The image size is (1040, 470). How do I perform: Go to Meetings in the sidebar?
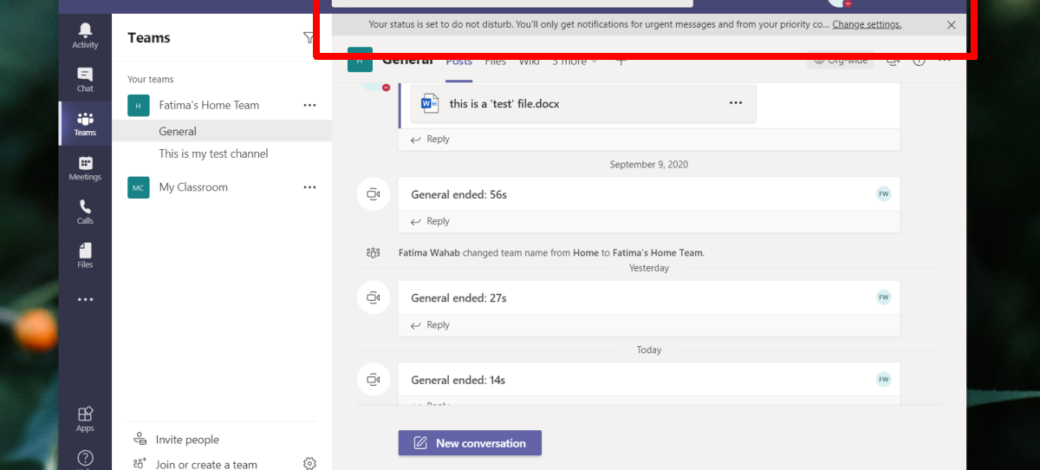coord(85,168)
